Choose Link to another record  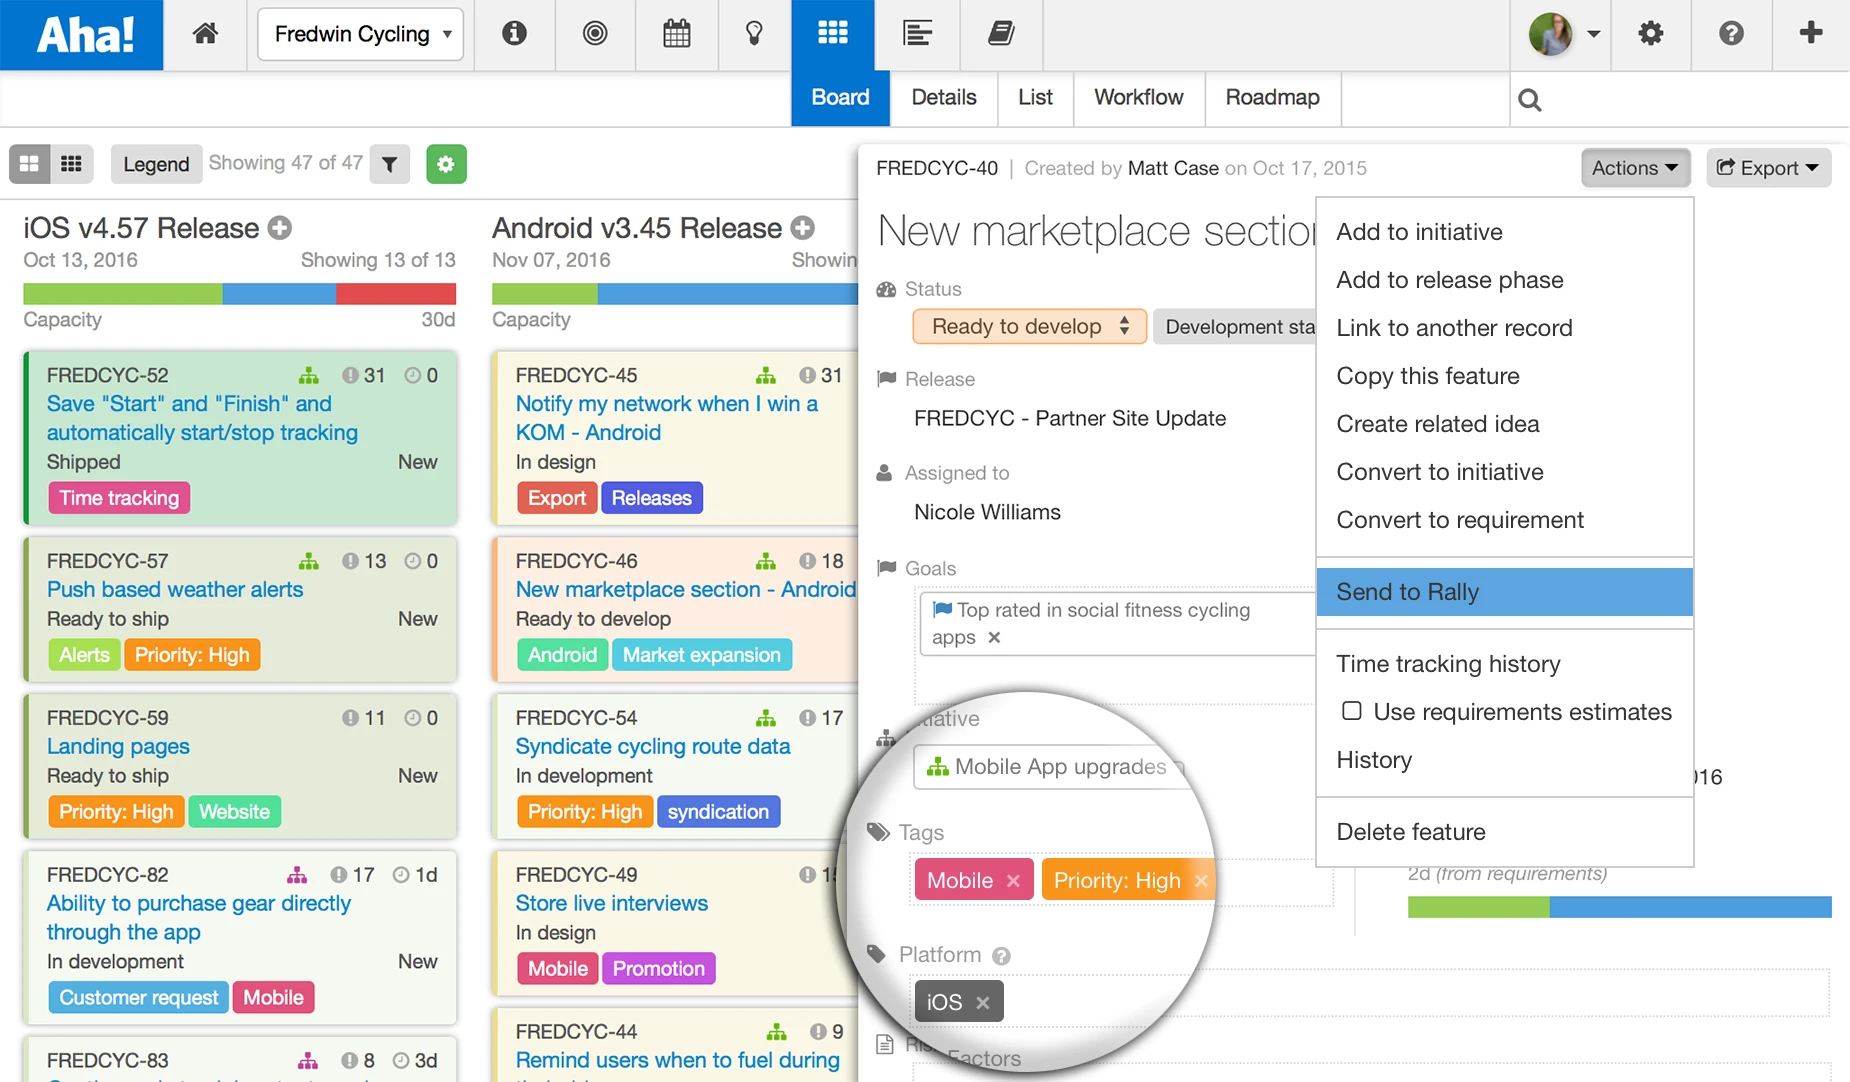pyautogui.click(x=1505, y=328)
